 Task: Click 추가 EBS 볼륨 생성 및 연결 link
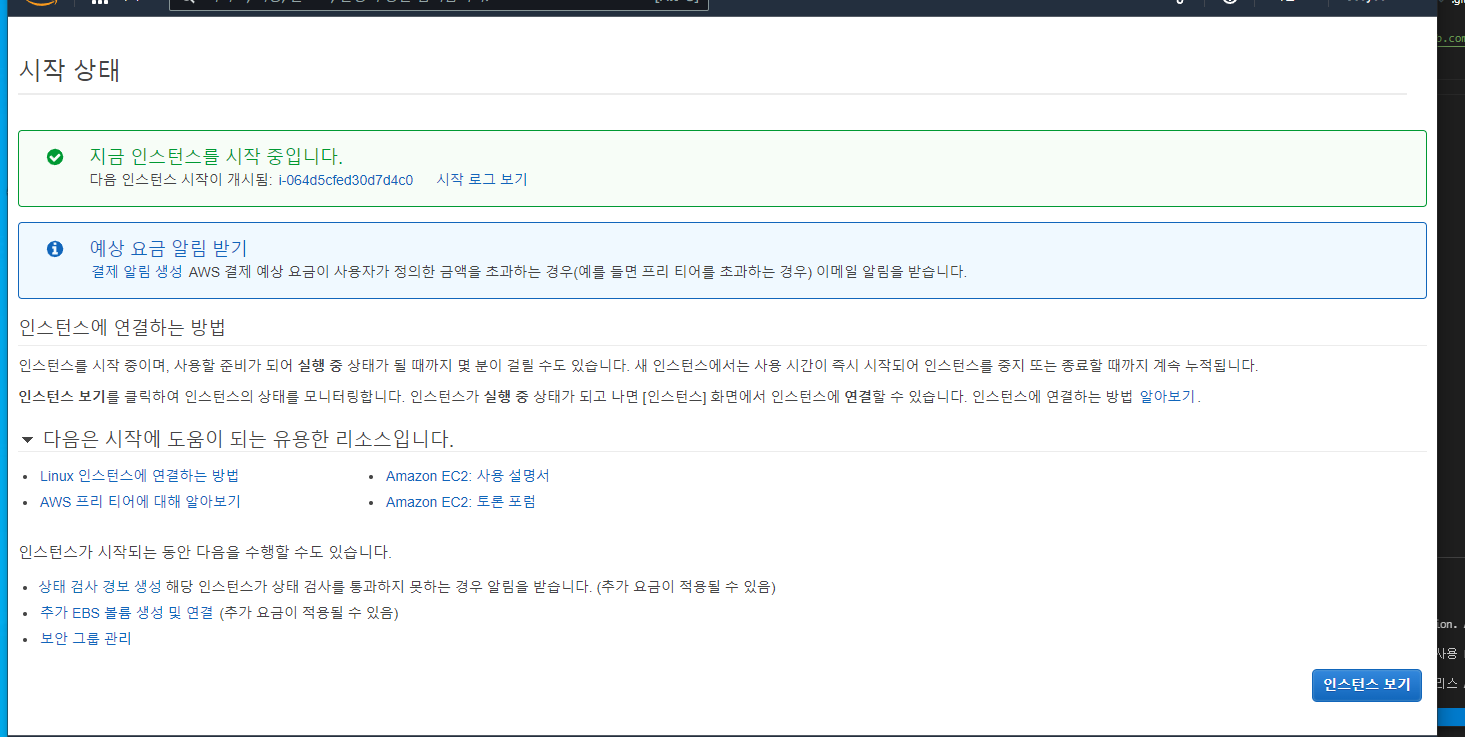pos(127,613)
